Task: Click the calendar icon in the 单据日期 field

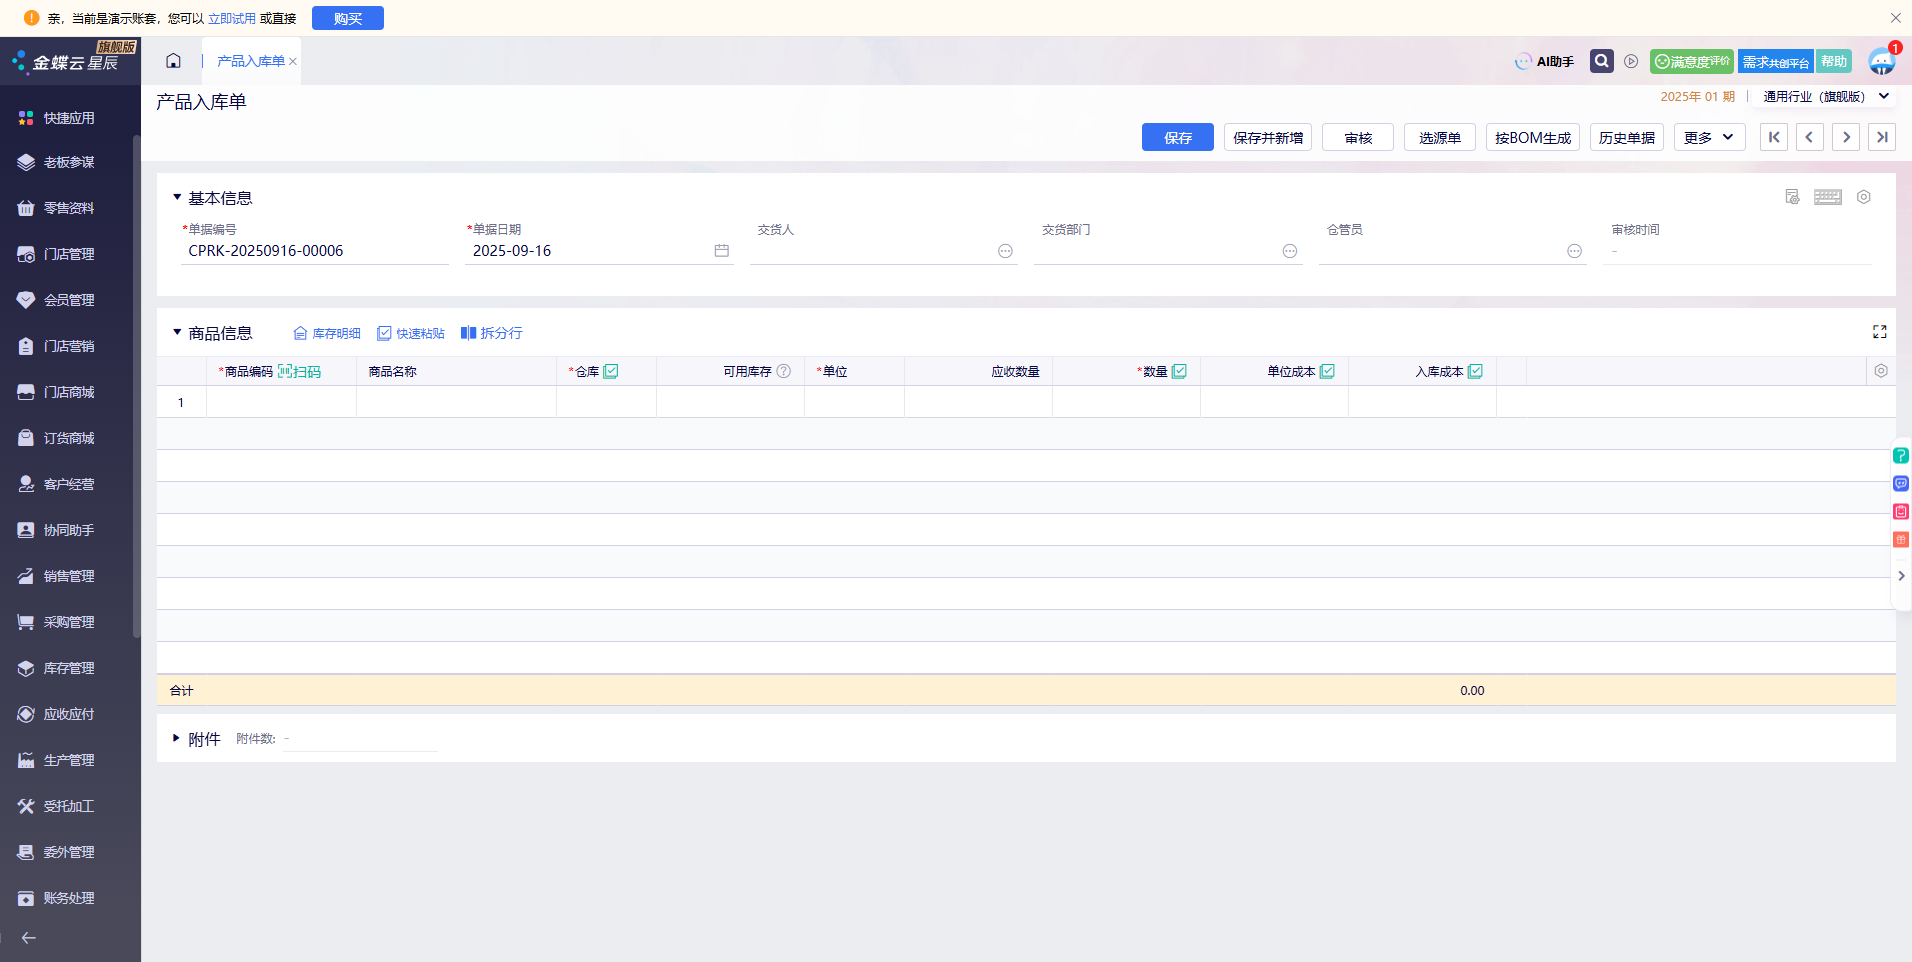Action: click(721, 251)
